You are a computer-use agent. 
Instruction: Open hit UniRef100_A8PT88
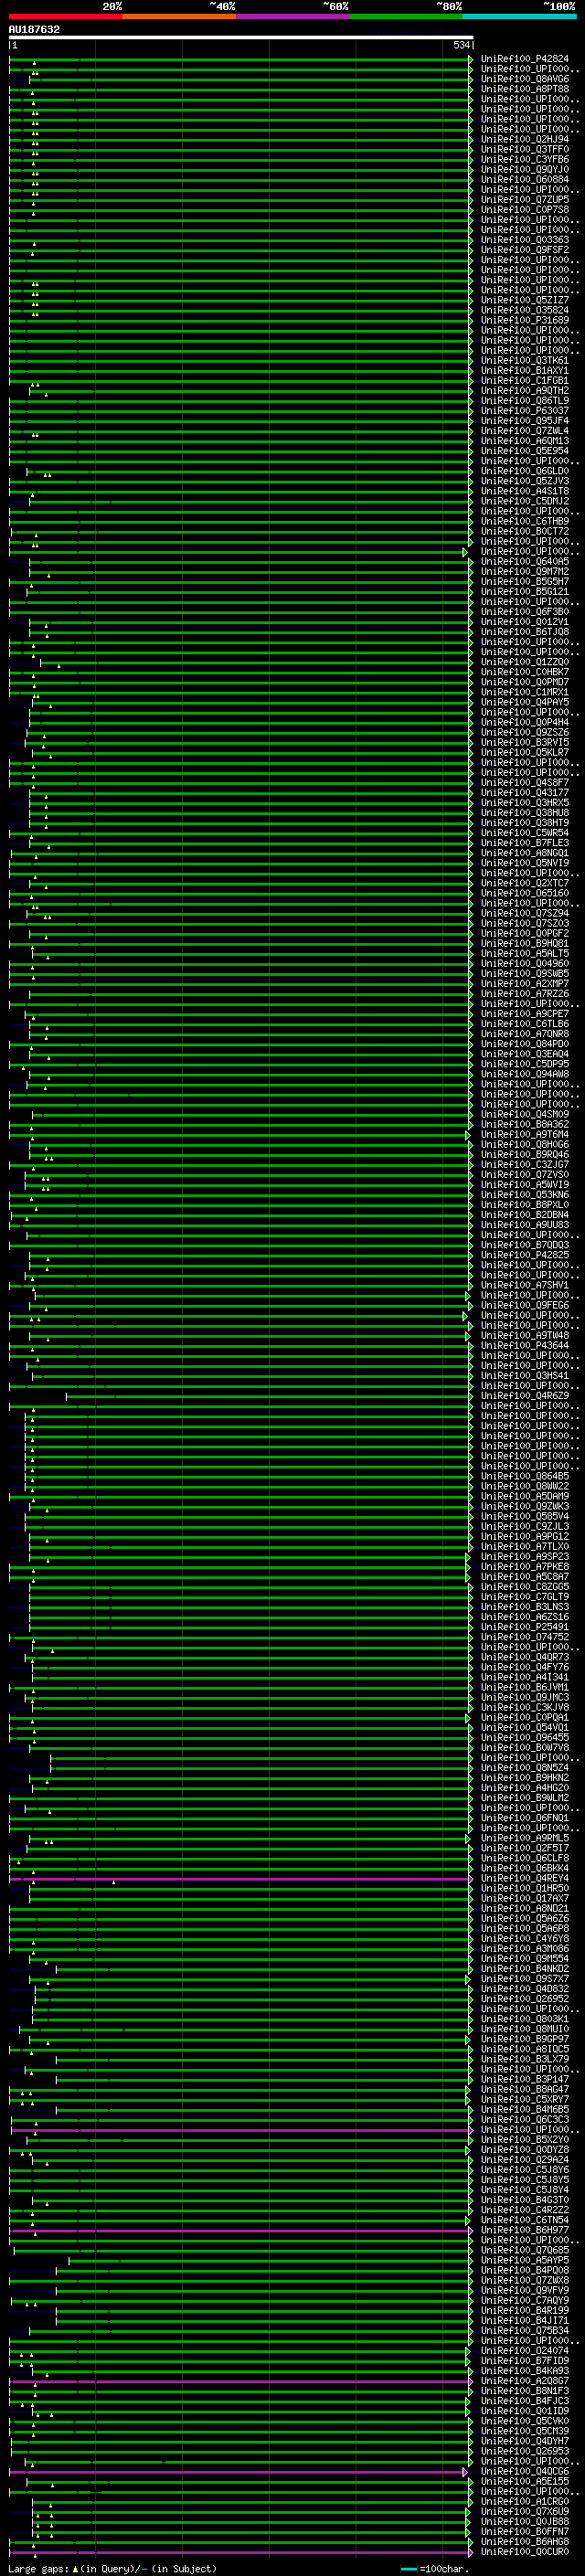tap(525, 89)
